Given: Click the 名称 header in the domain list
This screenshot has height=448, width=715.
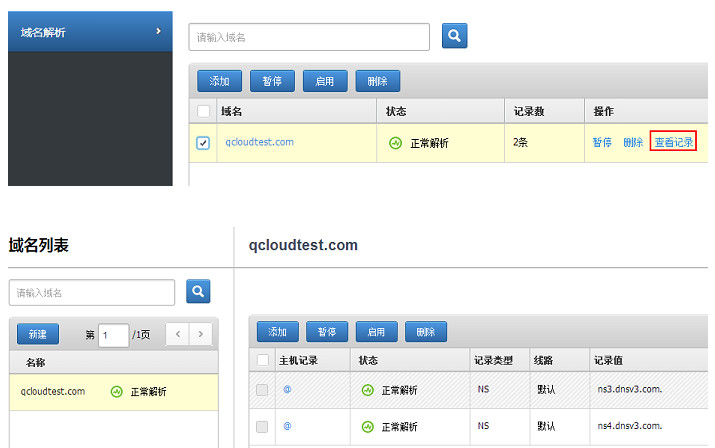Looking at the screenshot, I should (x=36, y=363).
